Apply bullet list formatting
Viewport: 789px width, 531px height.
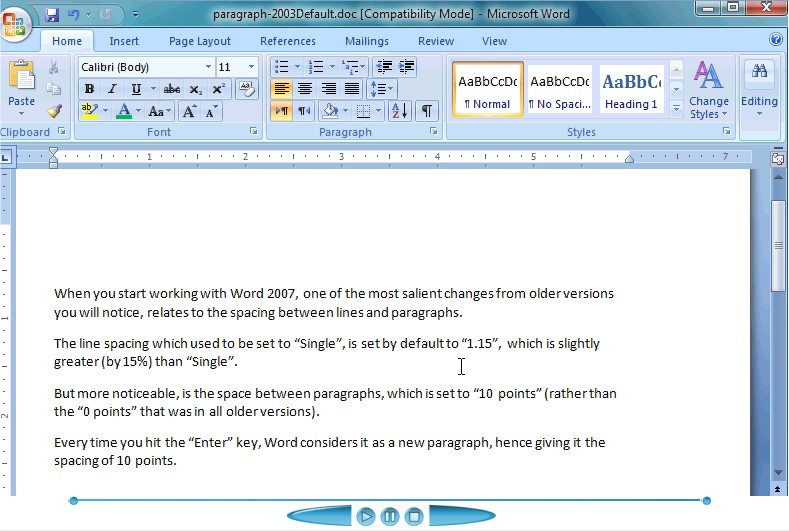tap(281, 66)
